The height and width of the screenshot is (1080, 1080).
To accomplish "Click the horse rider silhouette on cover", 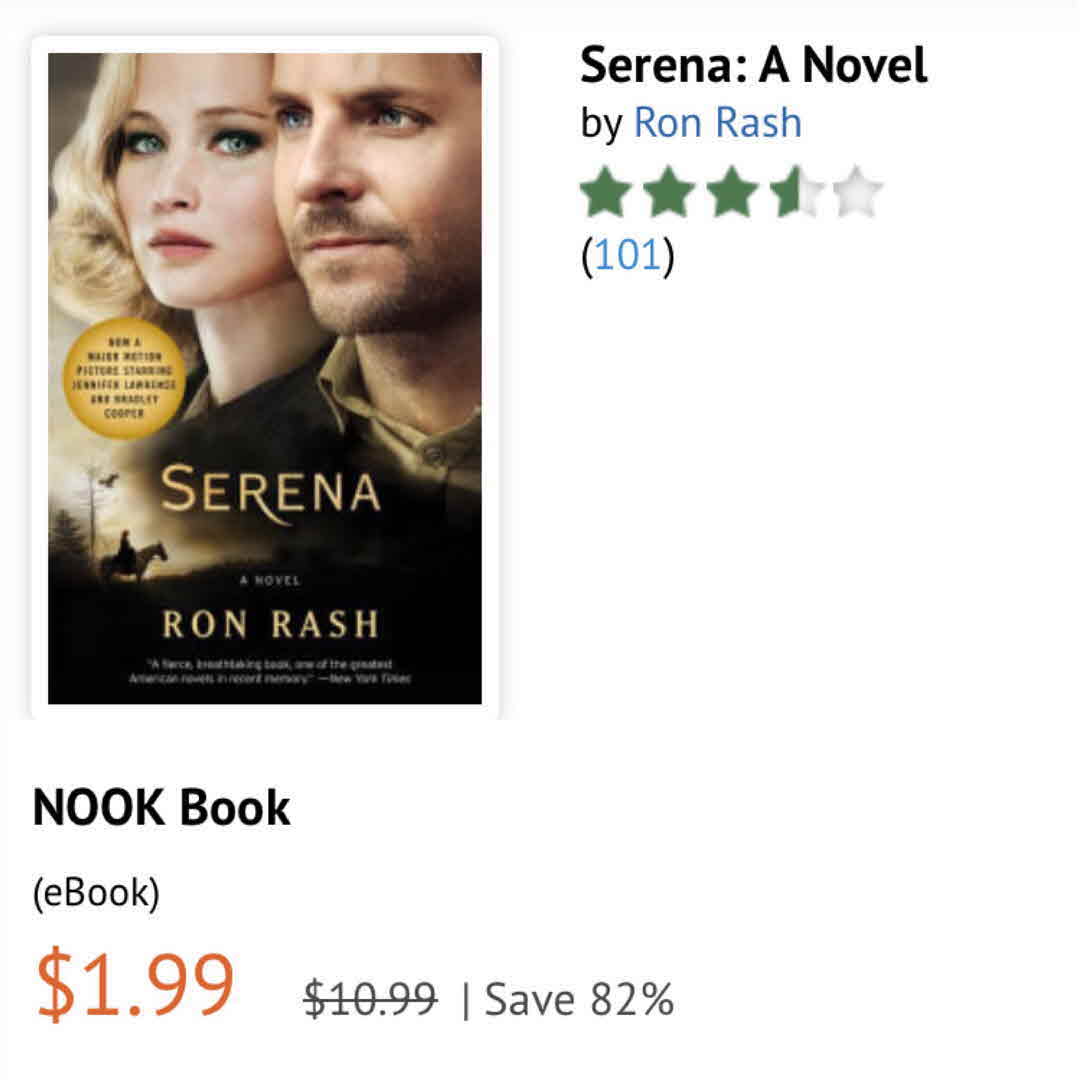I will click(x=130, y=558).
